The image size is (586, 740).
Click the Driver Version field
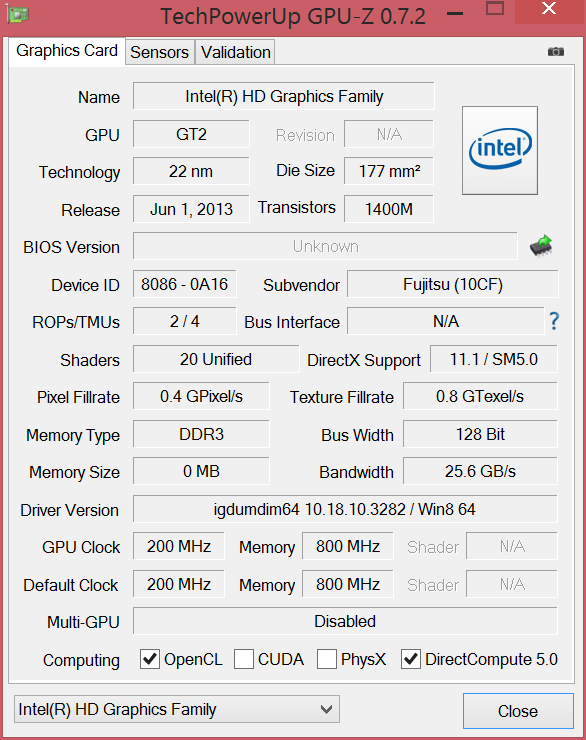coord(345,509)
